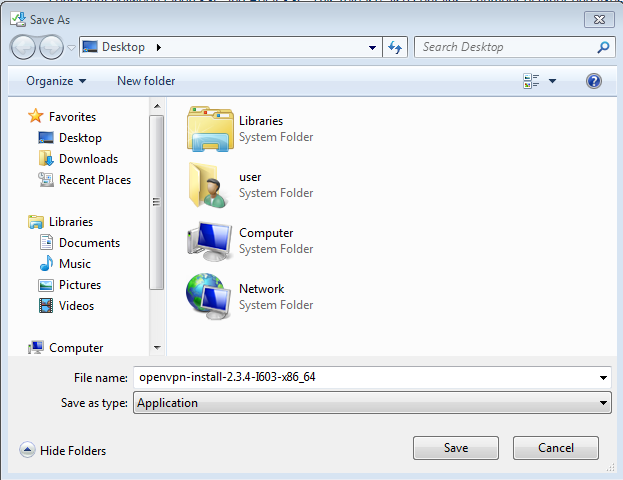Click the Refresh button beside the address bar
Image resolution: width=623 pixels, height=480 pixels.
click(395, 47)
